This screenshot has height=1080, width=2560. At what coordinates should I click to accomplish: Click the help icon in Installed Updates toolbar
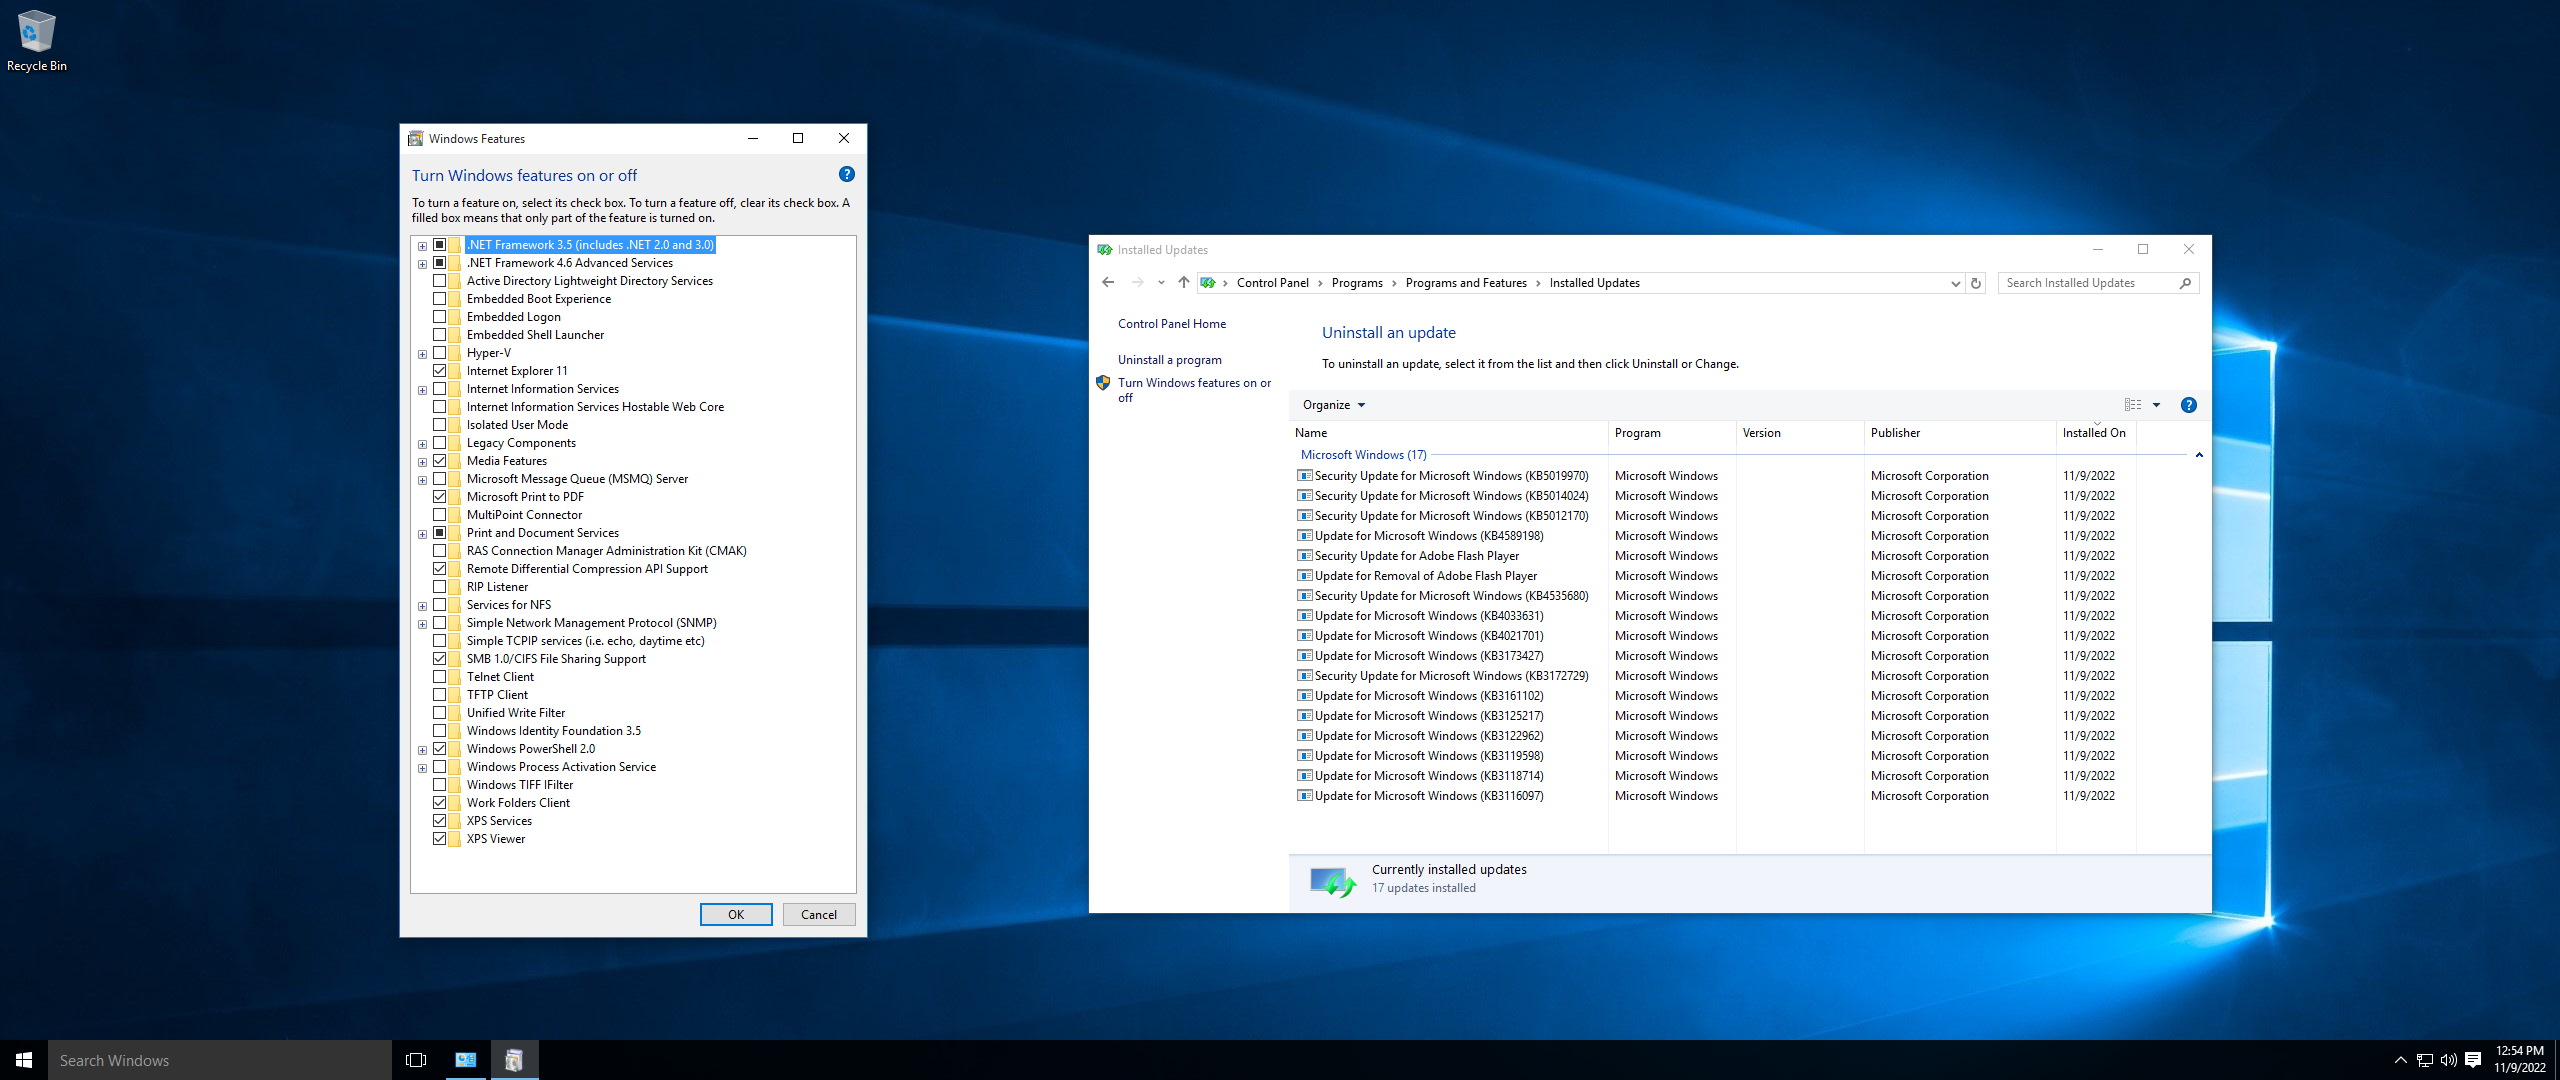point(2188,405)
